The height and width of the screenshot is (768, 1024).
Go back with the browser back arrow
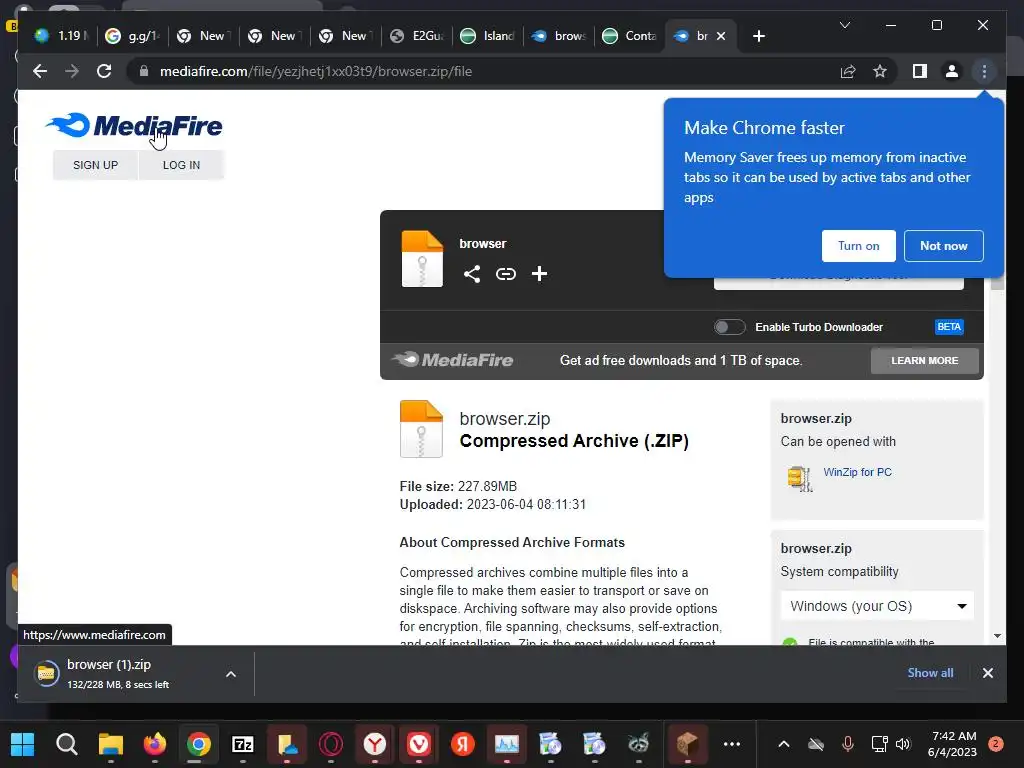[40, 71]
